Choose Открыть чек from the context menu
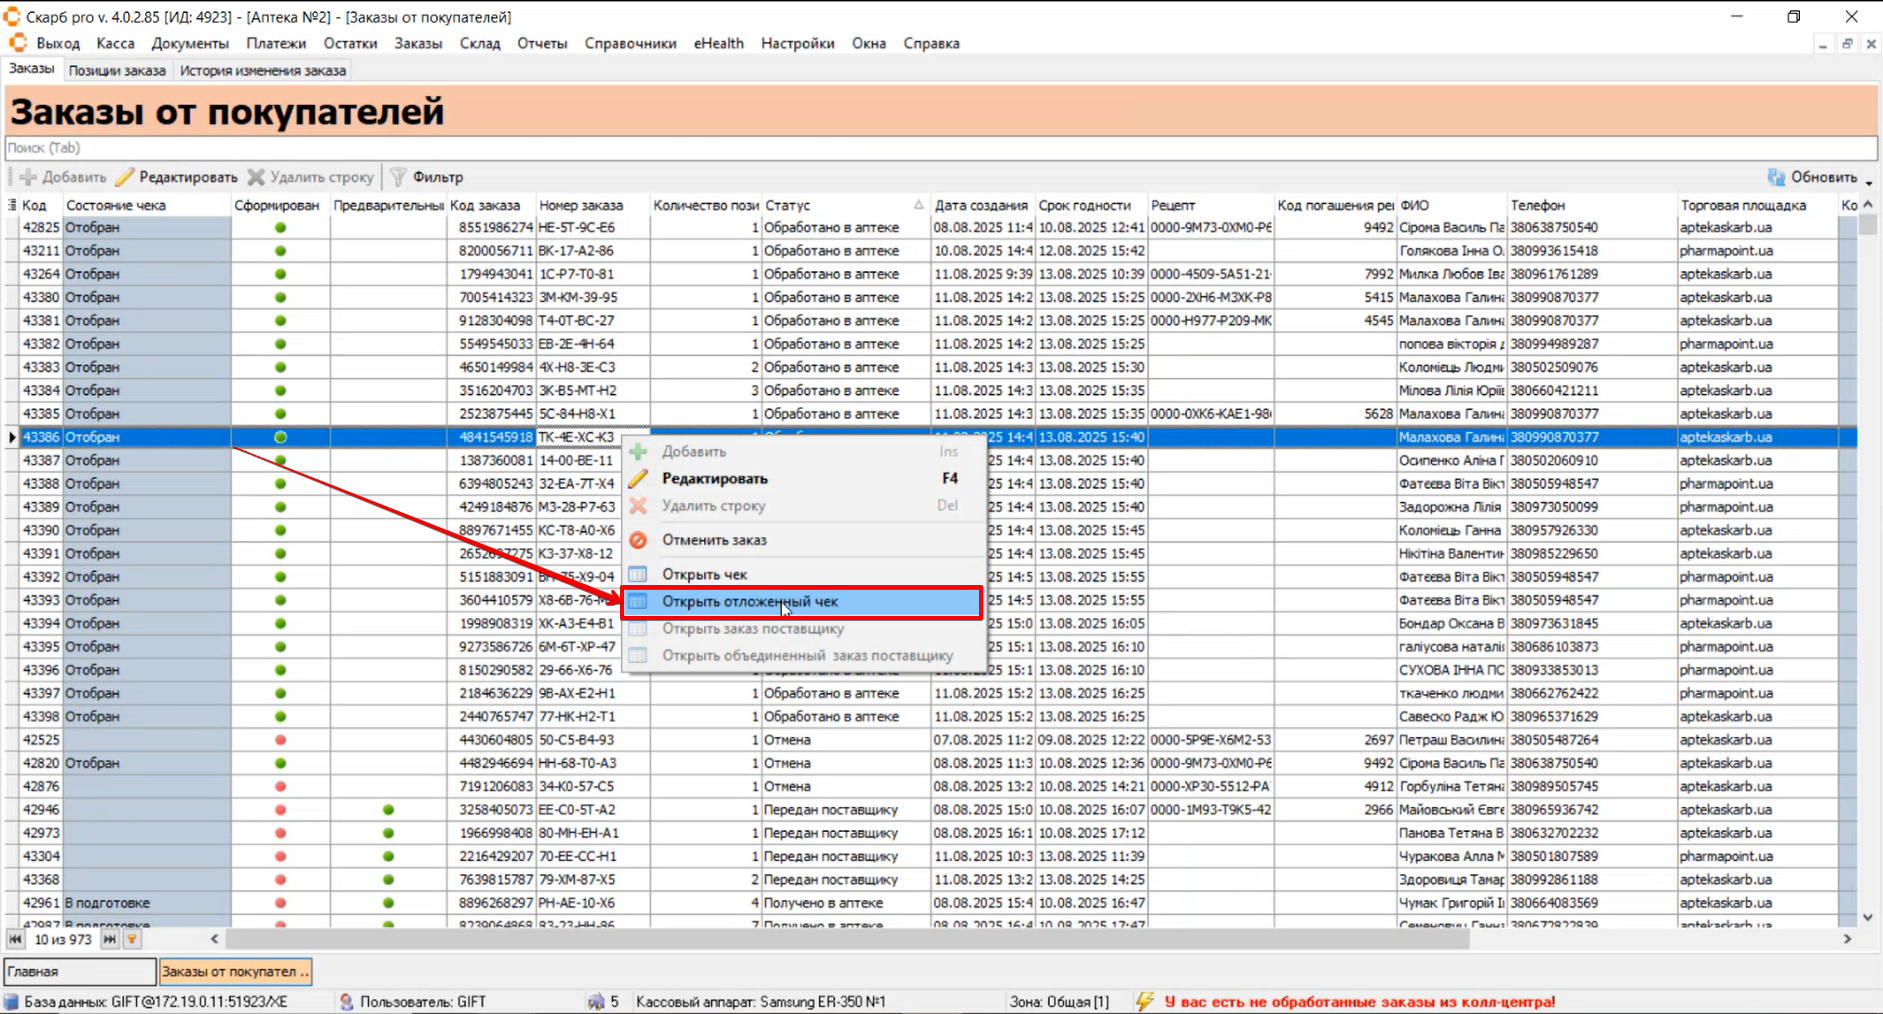1883x1014 pixels. [x=704, y=575]
